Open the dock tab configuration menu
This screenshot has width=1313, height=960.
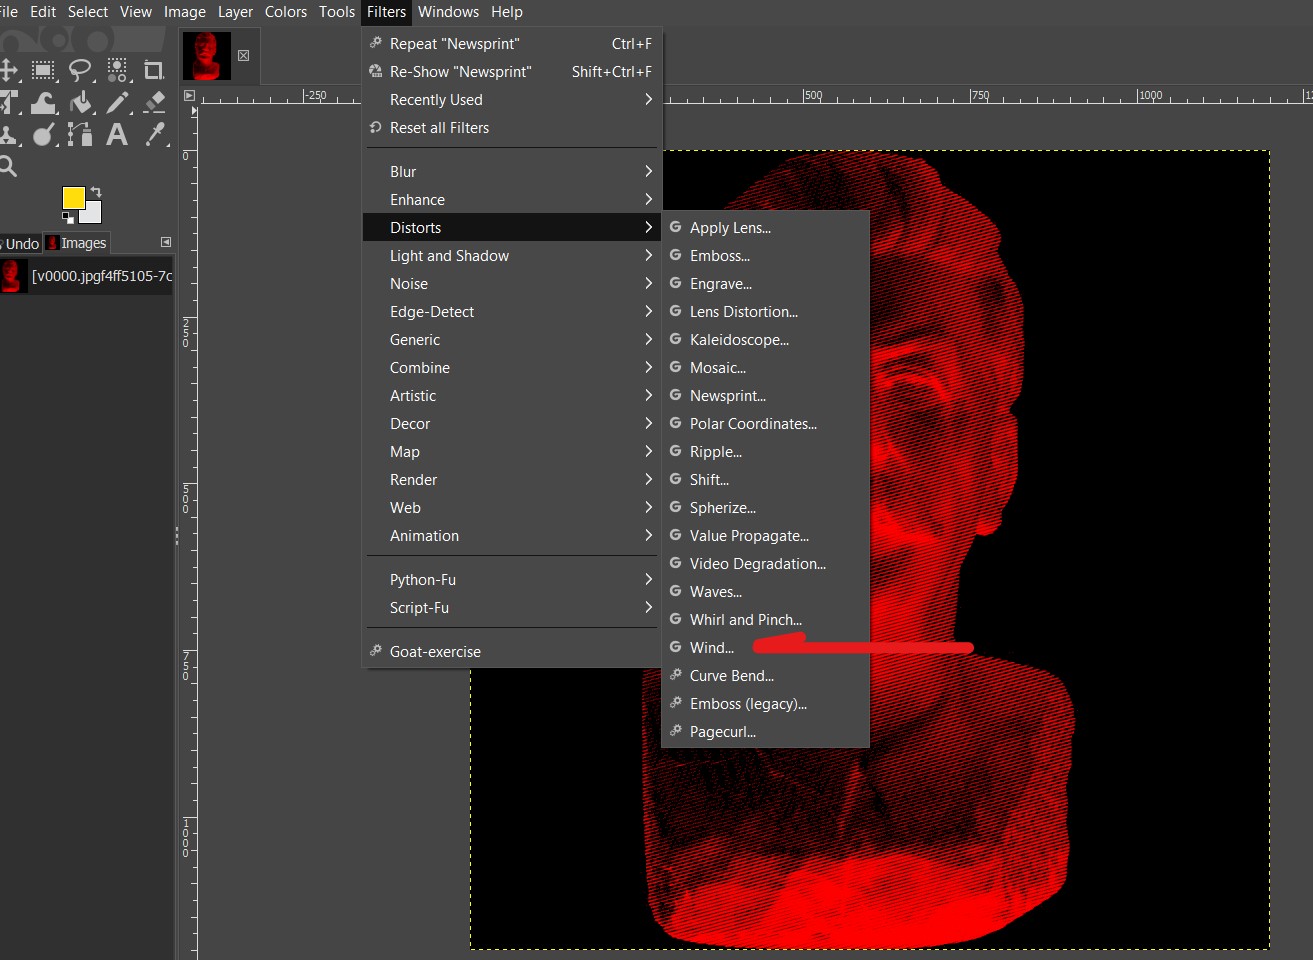tap(166, 242)
